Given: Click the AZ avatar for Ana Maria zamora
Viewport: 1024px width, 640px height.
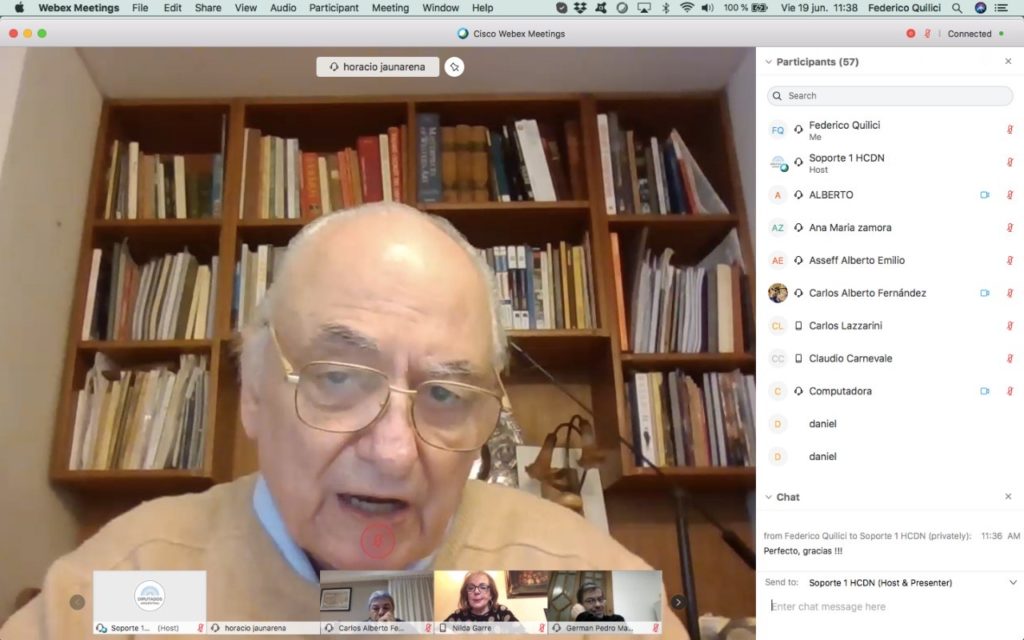Looking at the screenshot, I should pos(777,227).
